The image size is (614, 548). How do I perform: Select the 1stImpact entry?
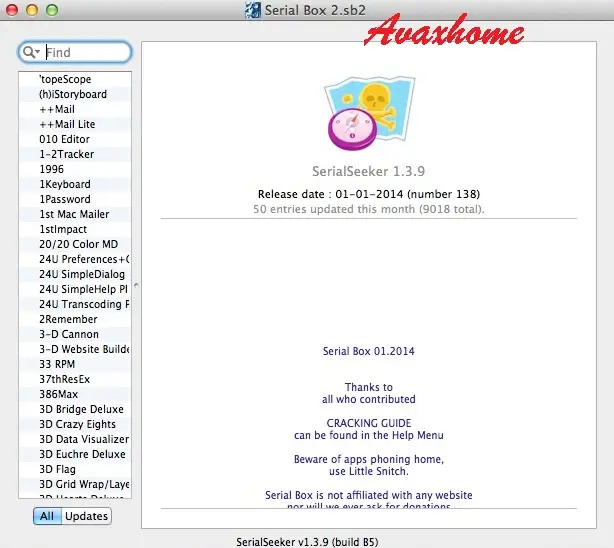[75, 229]
